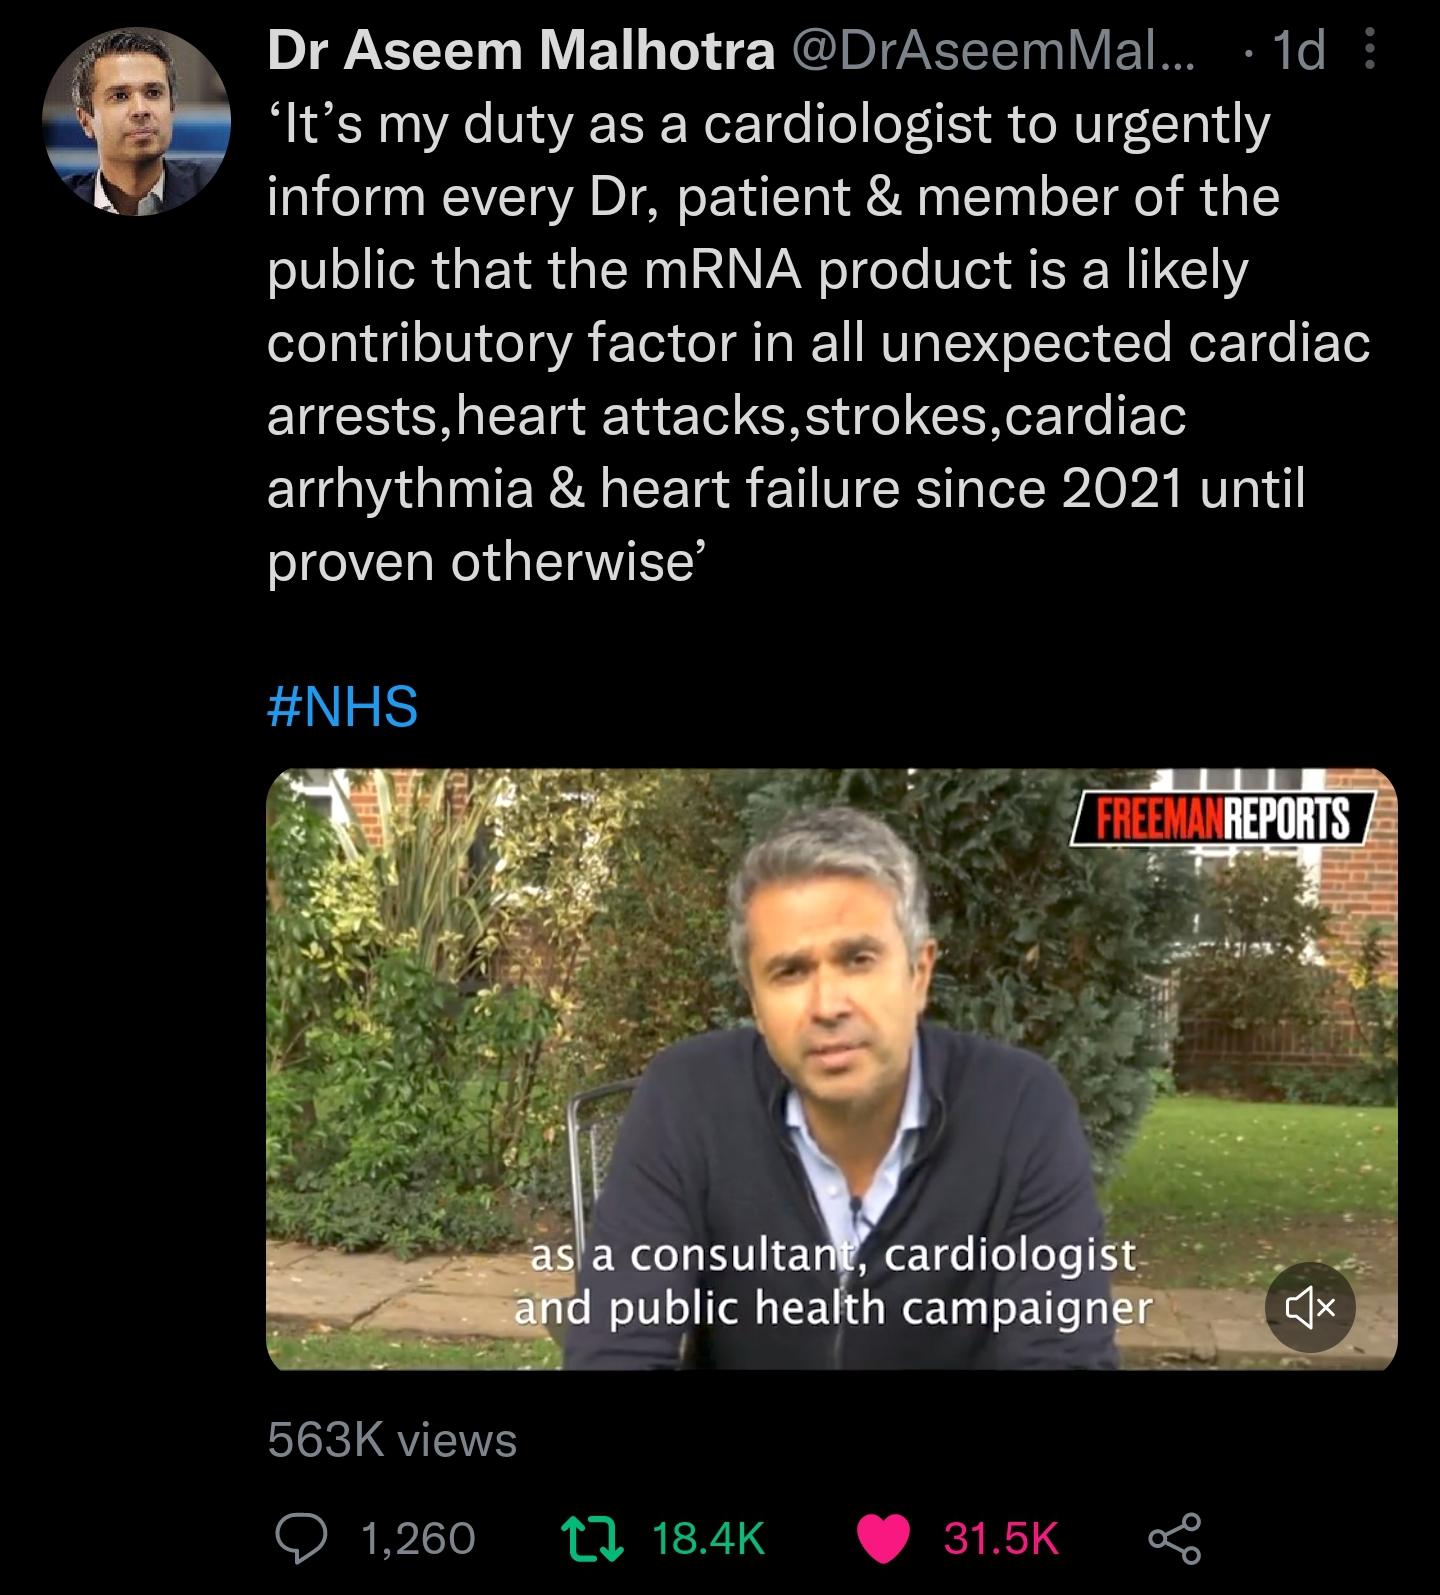Open Dr Aseem Malhotra's profile picture

pyautogui.click(x=136, y=121)
